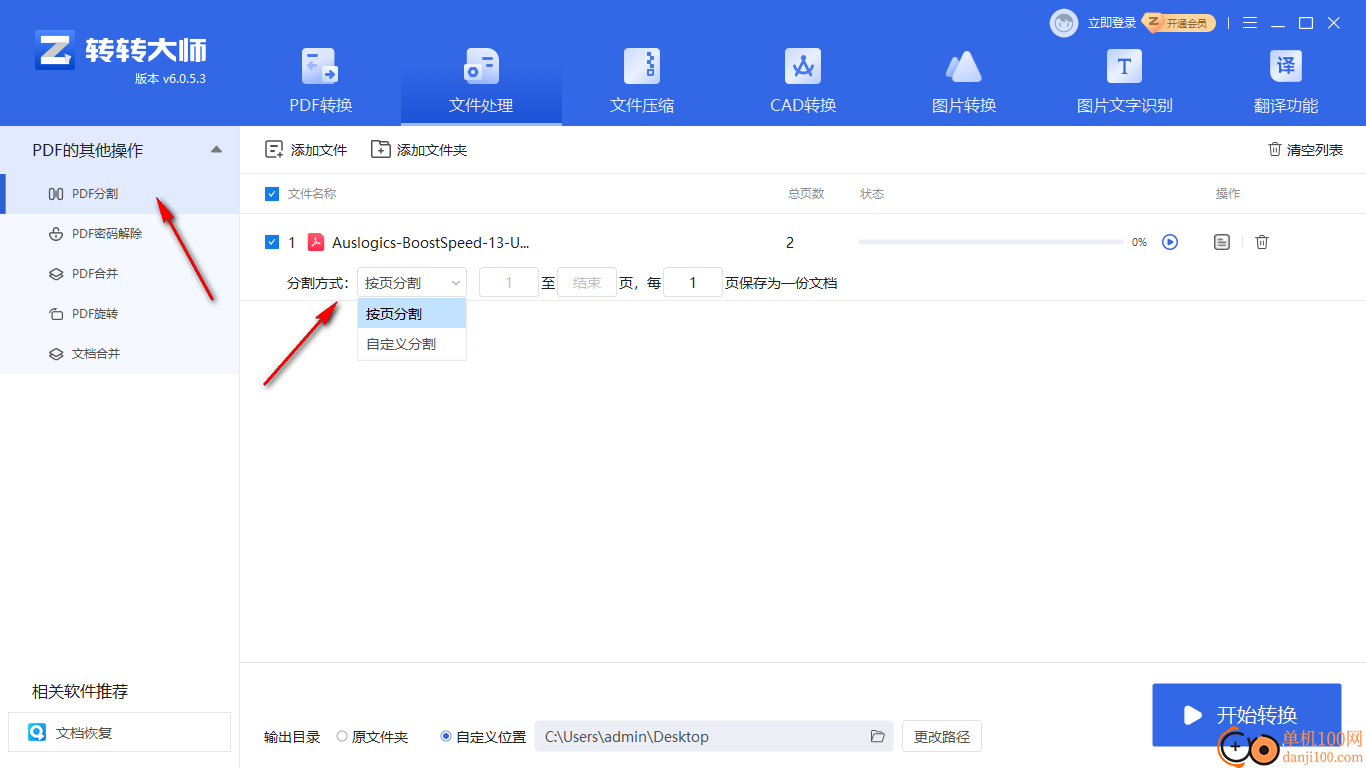Click 立即登录 to sign in

(1112, 23)
